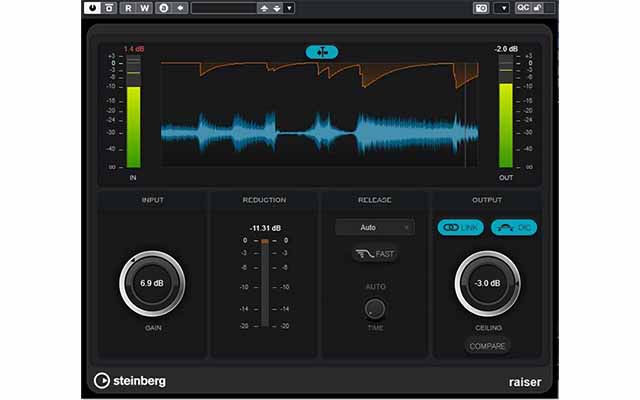
Task: Toggle the quick controls lock icon
Action: (538, 8)
